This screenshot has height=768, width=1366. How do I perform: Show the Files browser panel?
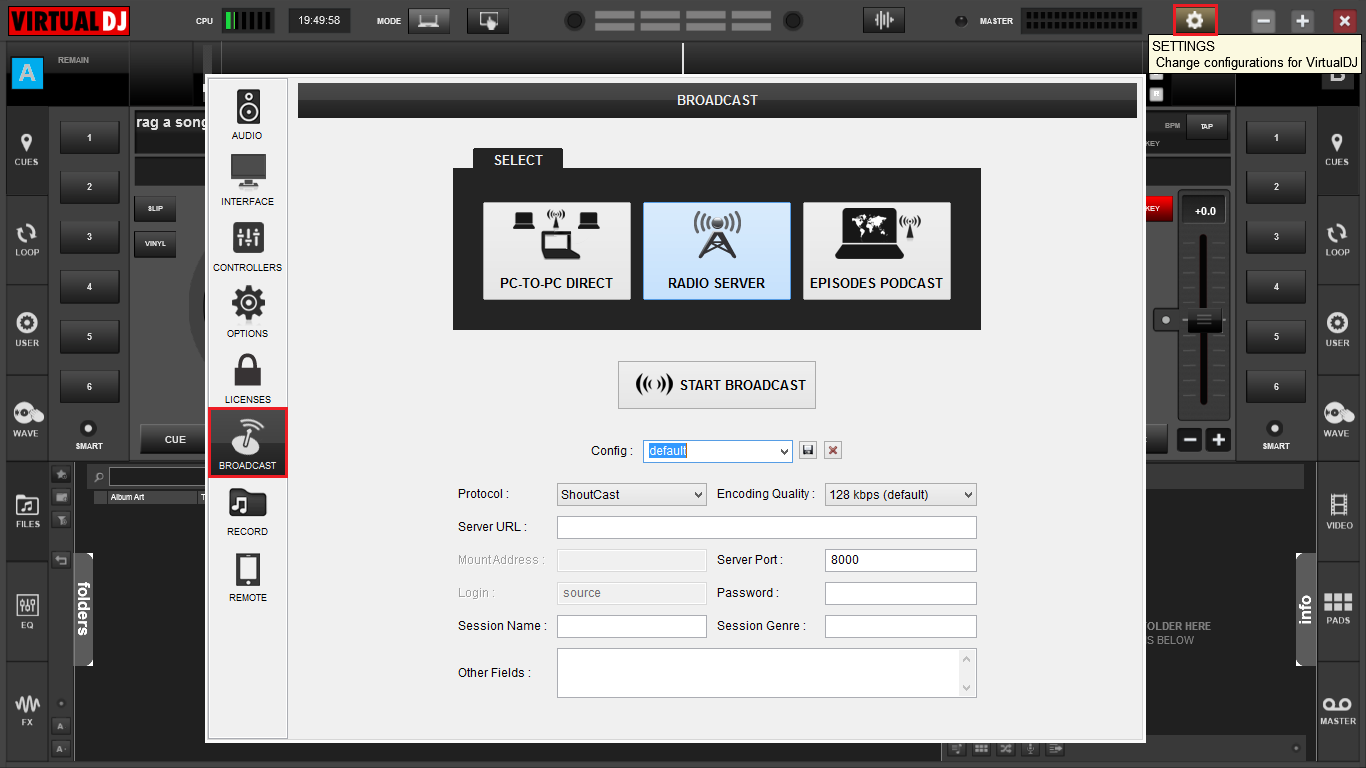click(x=27, y=511)
